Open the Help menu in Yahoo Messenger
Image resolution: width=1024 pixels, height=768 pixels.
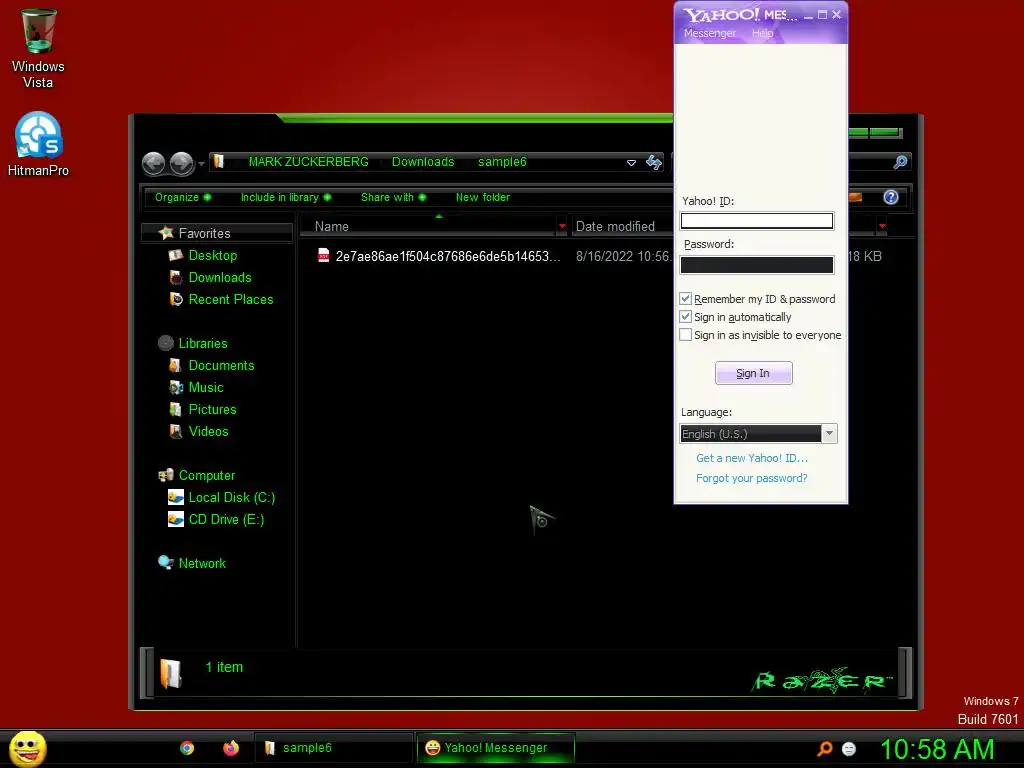point(762,33)
